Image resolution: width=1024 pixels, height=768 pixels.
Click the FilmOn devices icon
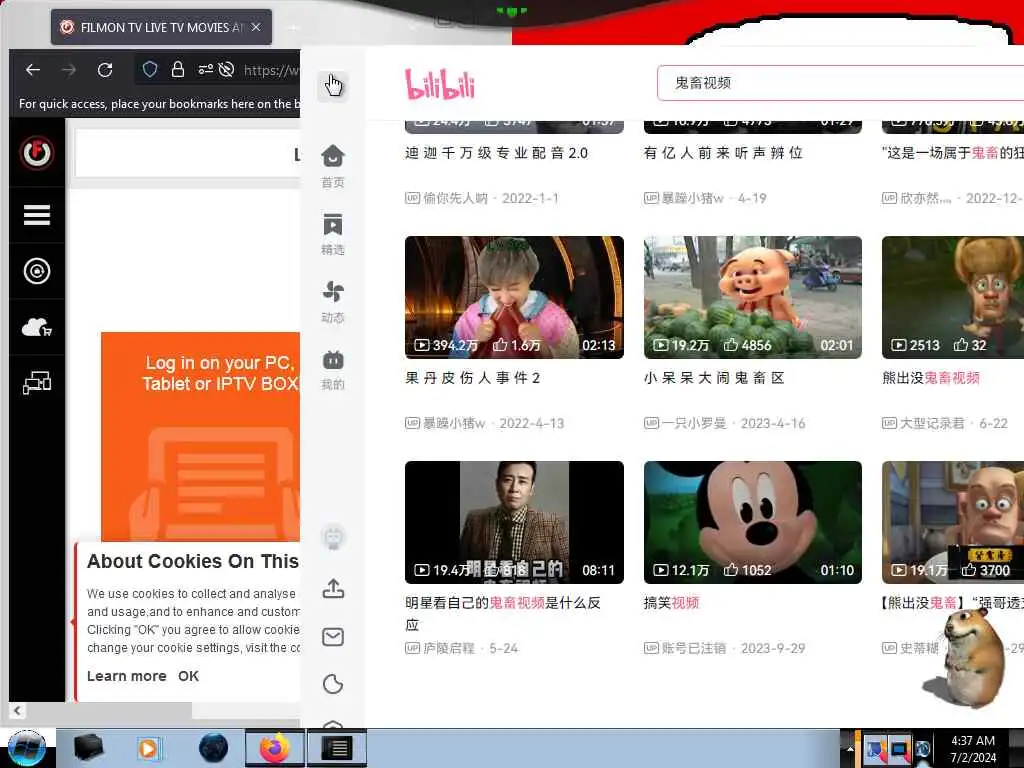tap(37, 383)
